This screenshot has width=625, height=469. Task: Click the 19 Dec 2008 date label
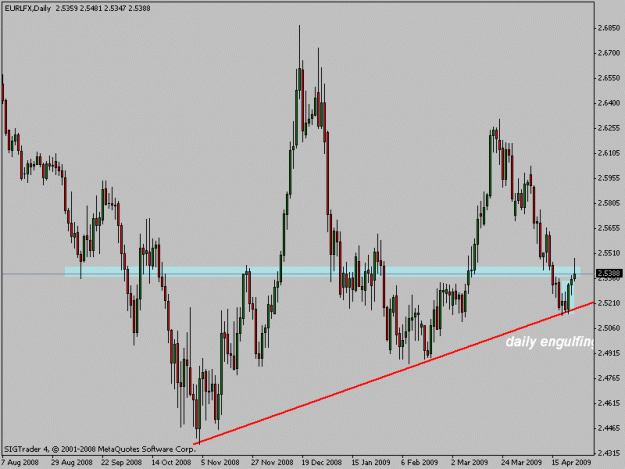click(x=322, y=462)
